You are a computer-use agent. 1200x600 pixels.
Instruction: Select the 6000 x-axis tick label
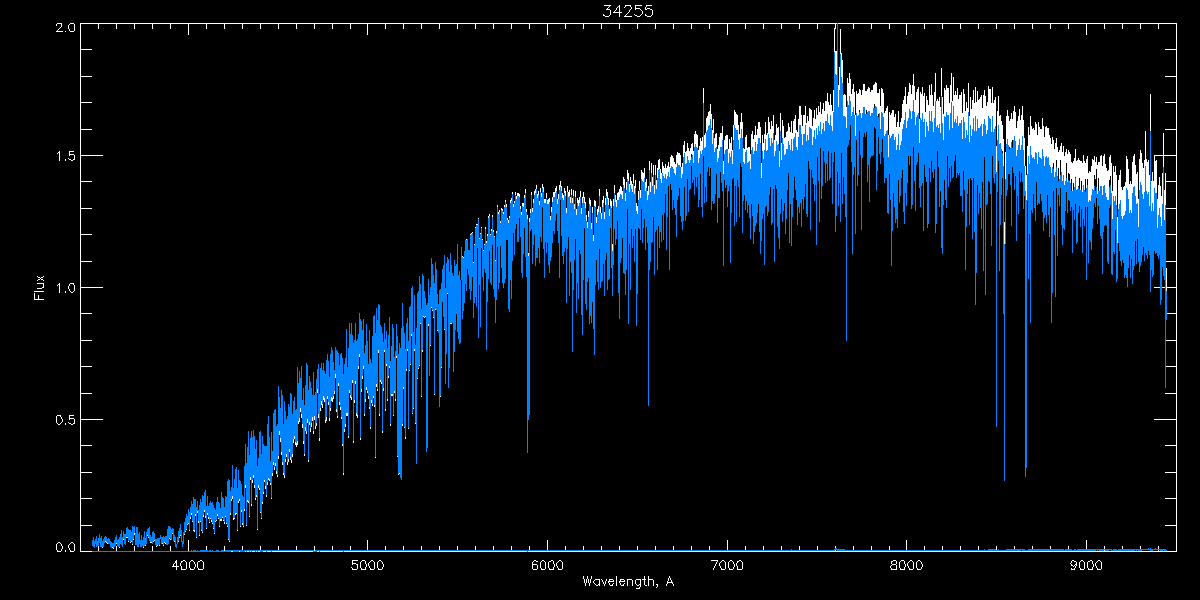(547, 565)
